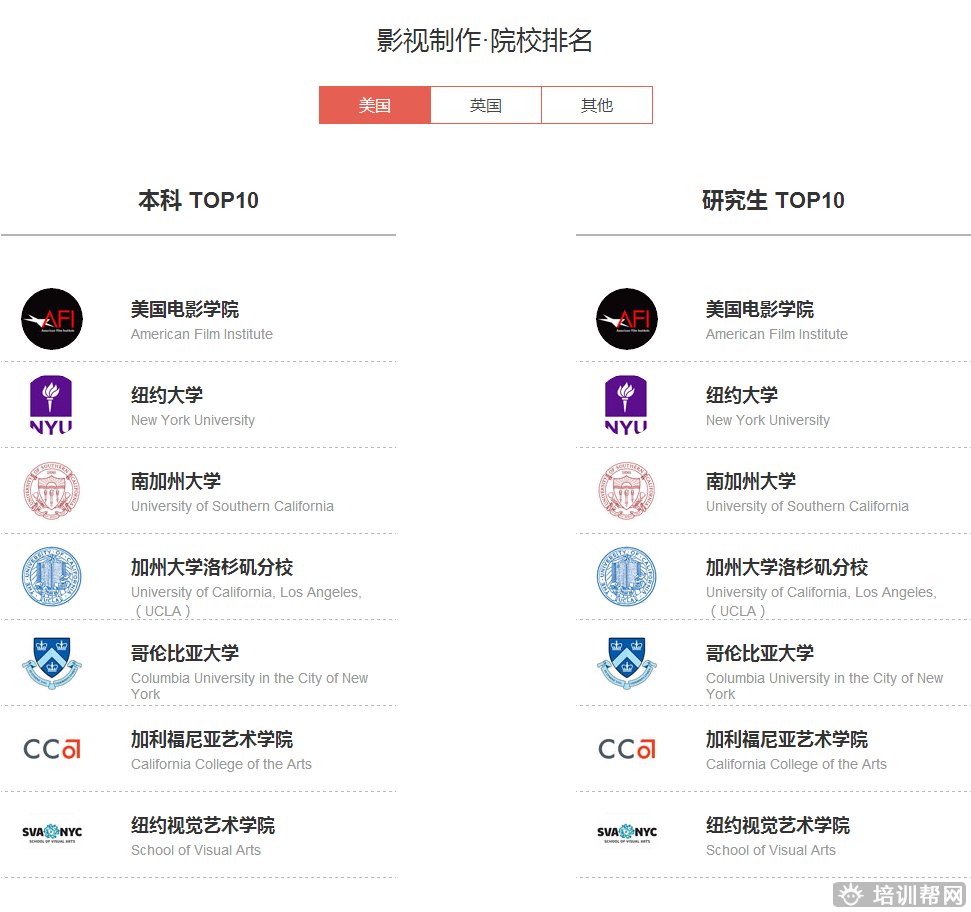Click the USC seal in the 研究生 TOP10 list
The height and width of the screenshot is (912, 971).
pyautogui.click(x=627, y=491)
